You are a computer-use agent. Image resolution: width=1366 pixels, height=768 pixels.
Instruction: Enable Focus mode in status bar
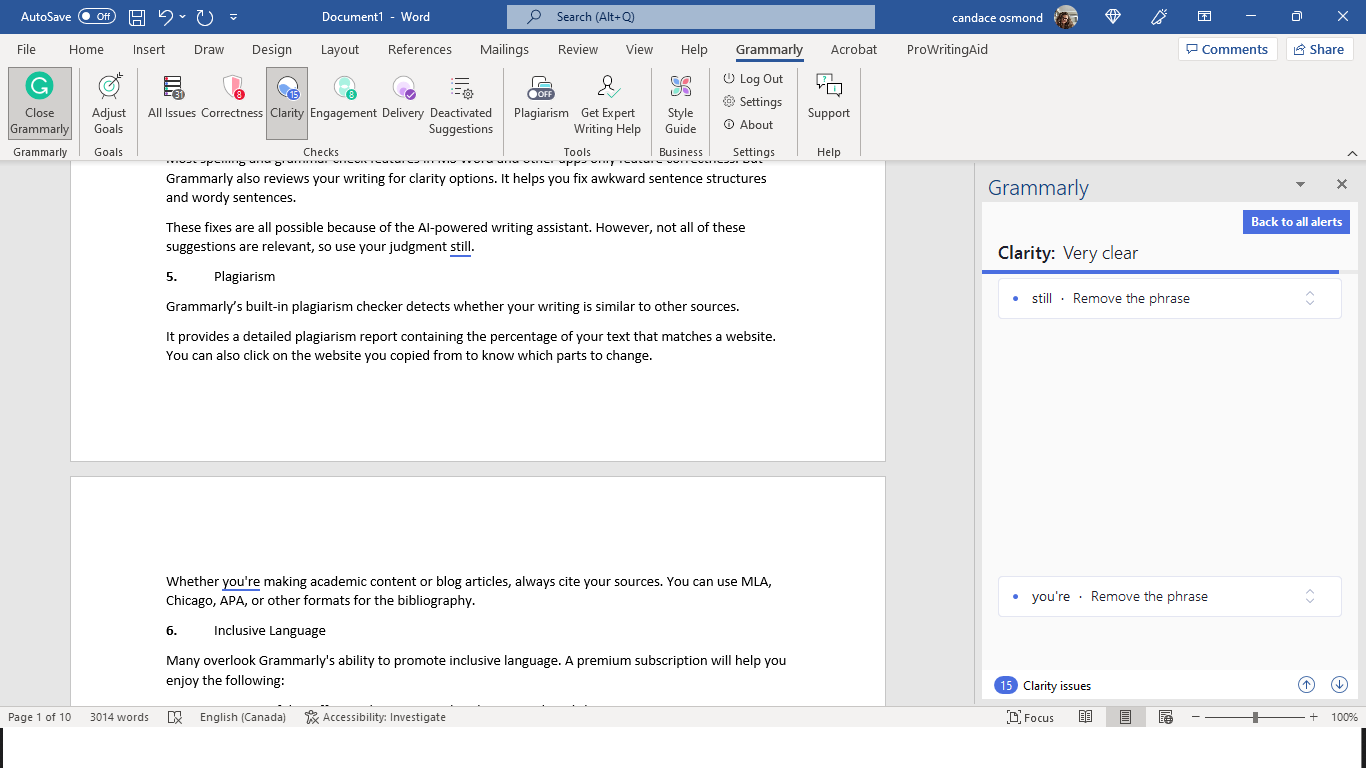(1031, 717)
